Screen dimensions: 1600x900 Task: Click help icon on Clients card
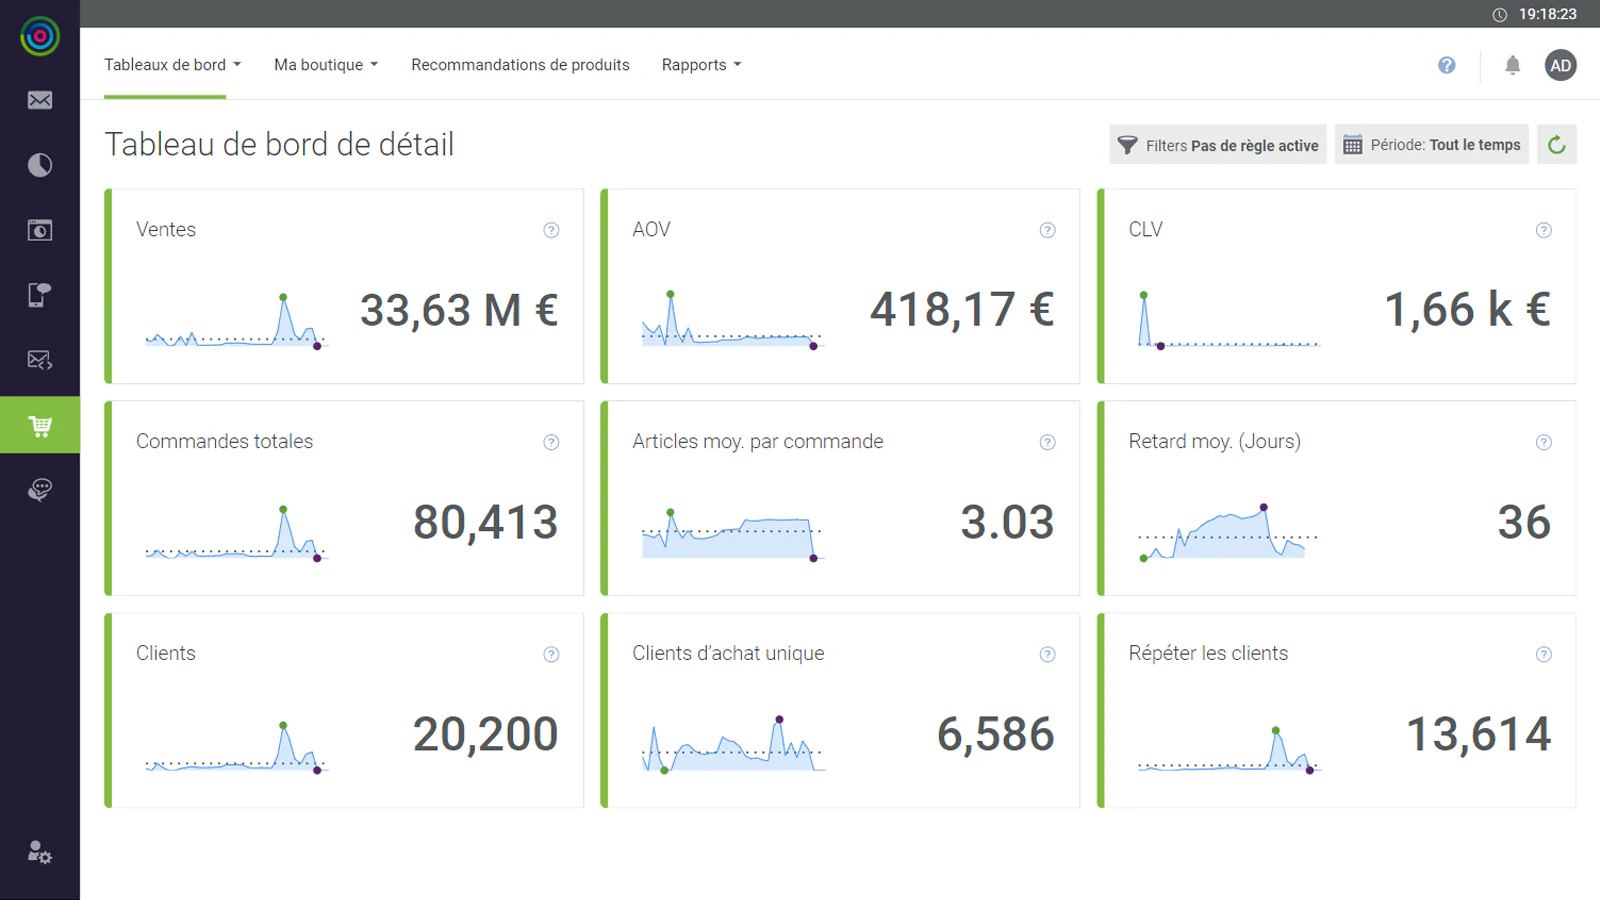[x=551, y=654]
